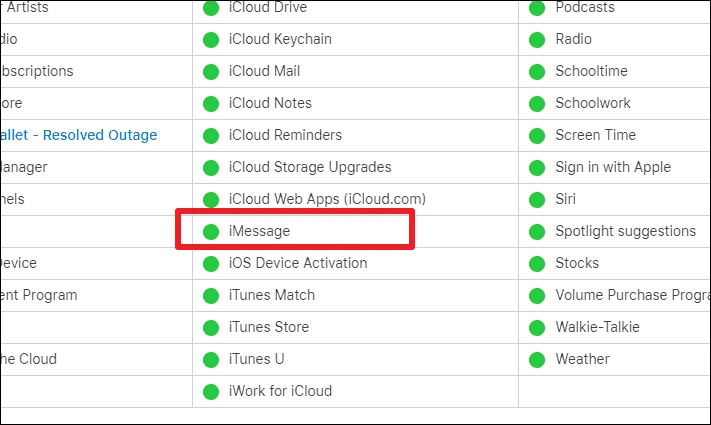The image size is (711, 425).
Task: Click the green status dot beside iMessage
Action: click(211, 231)
